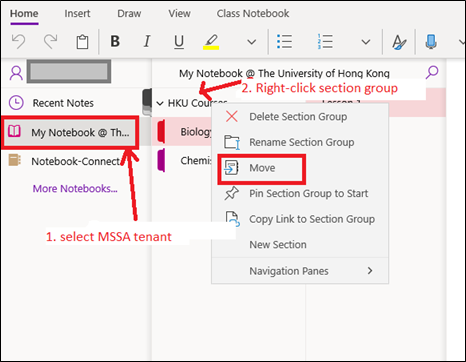Open the paragraph options dropdown after numbered list
The image size is (466, 362).
[366, 42]
